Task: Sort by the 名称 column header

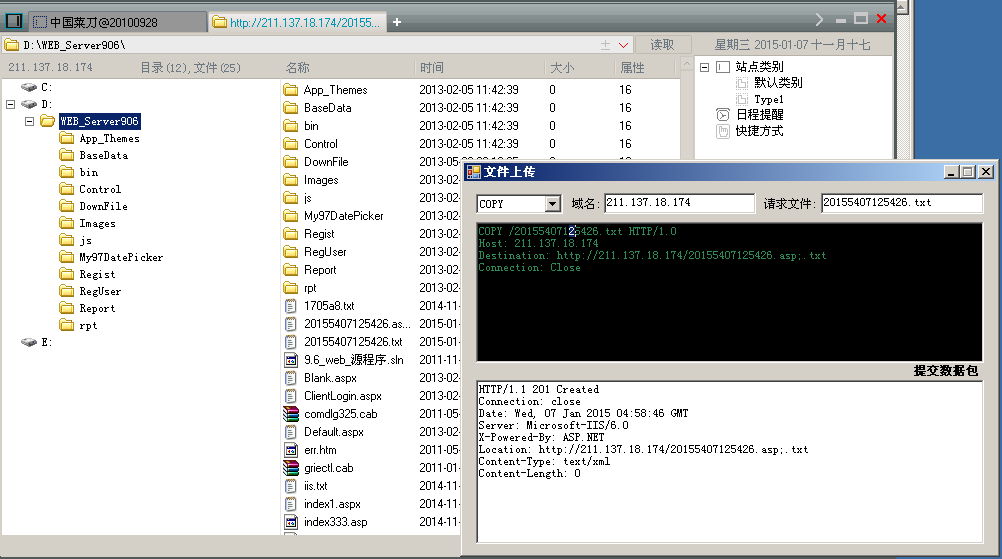Action: [x=298, y=68]
